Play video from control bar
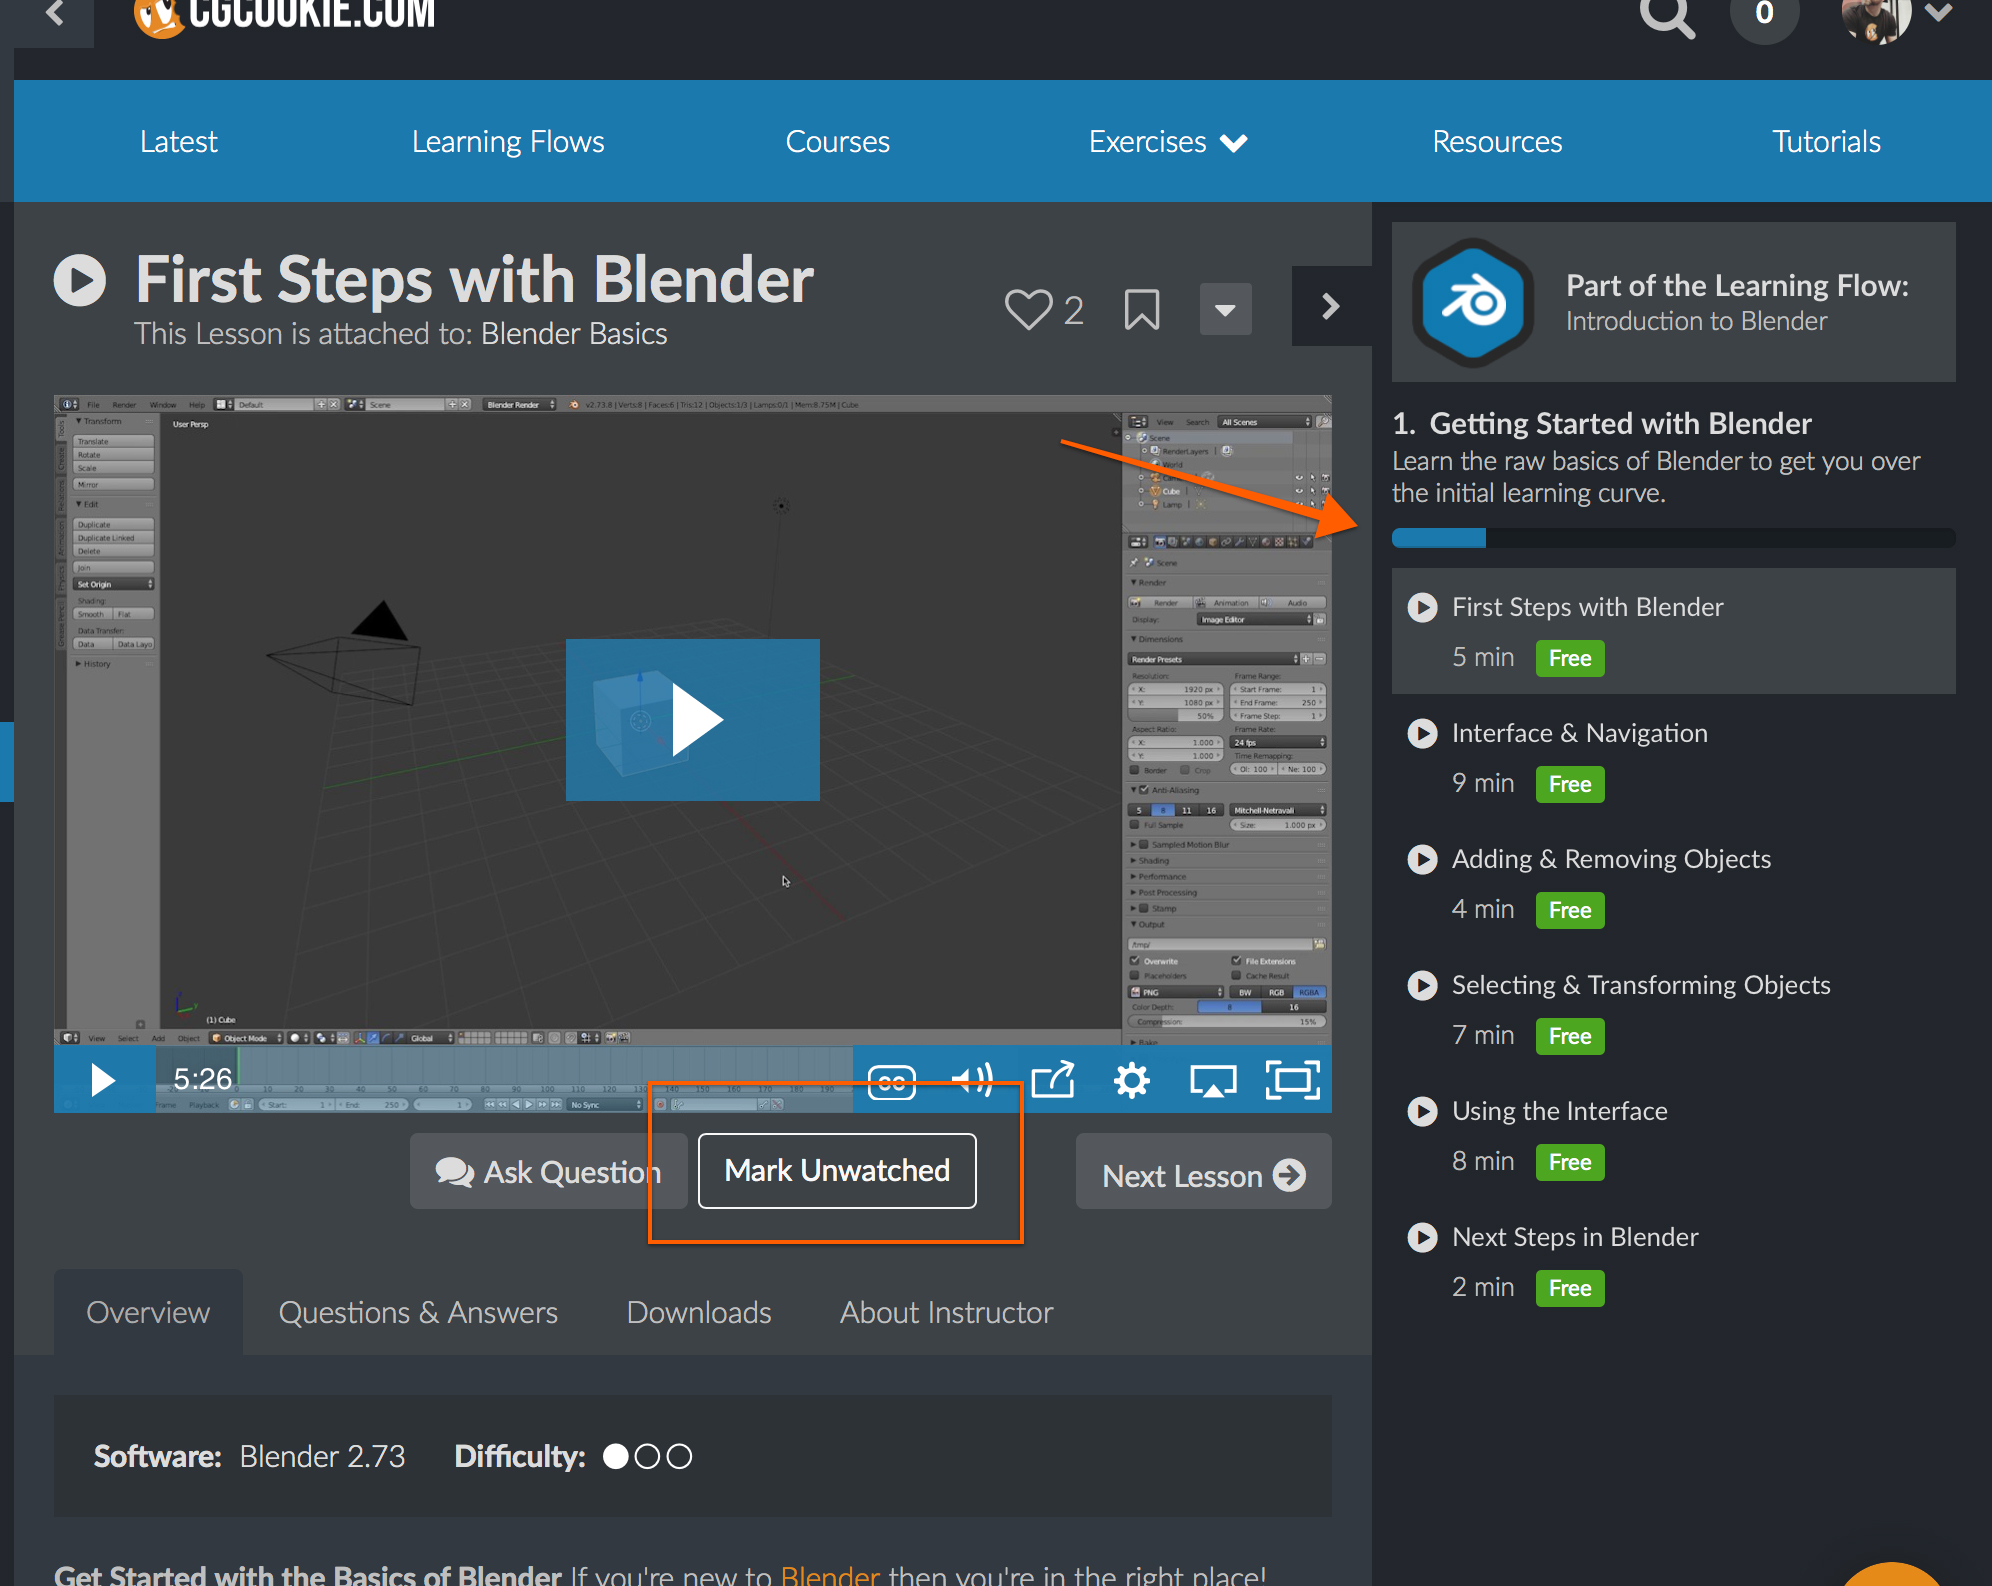1992x1586 pixels. (x=102, y=1080)
